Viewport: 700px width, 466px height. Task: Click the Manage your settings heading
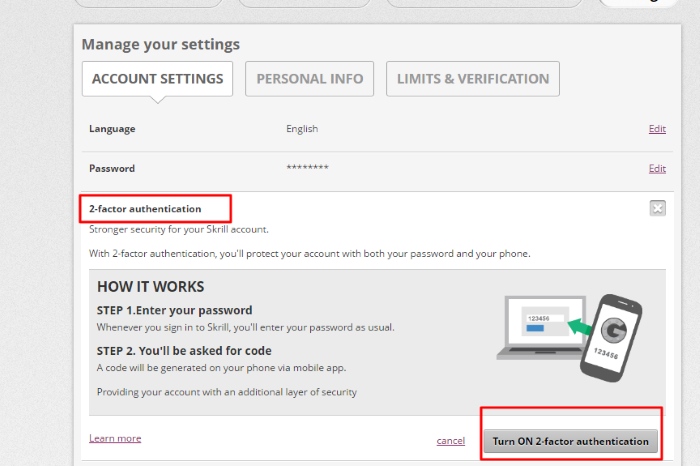point(160,45)
